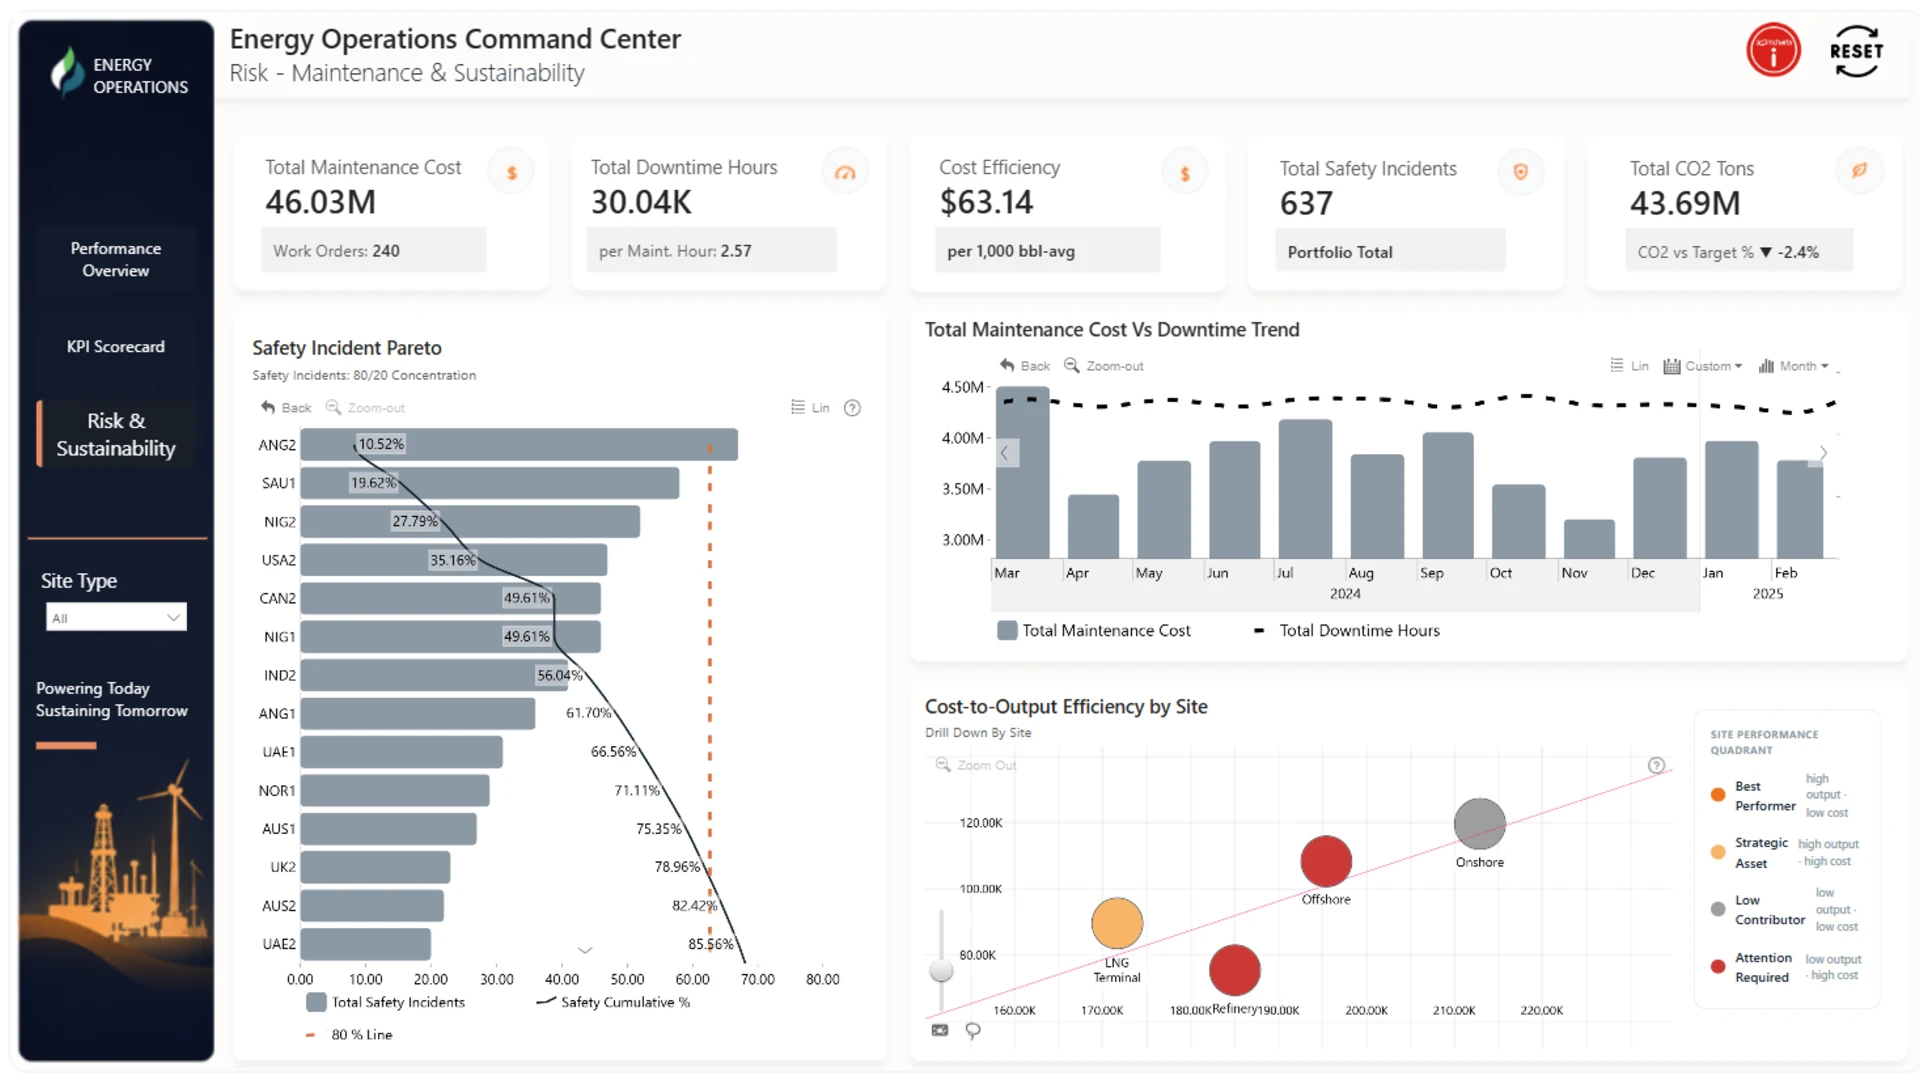The height and width of the screenshot is (1080, 1920).
Task: Select the SAU1 bar in Pareto chart
Action: pos(490,483)
